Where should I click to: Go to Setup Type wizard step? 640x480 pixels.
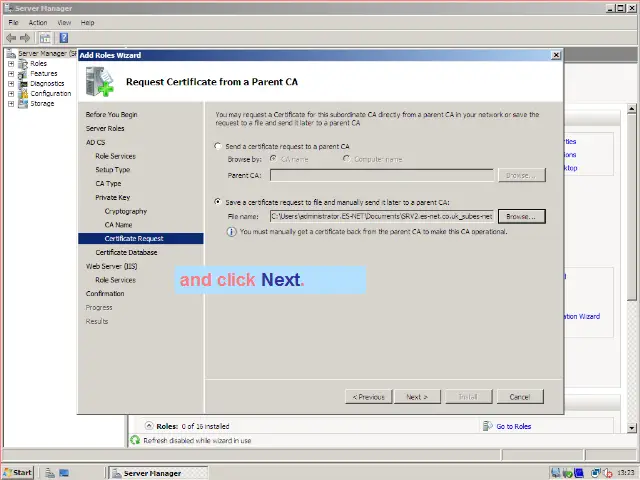(113, 170)
